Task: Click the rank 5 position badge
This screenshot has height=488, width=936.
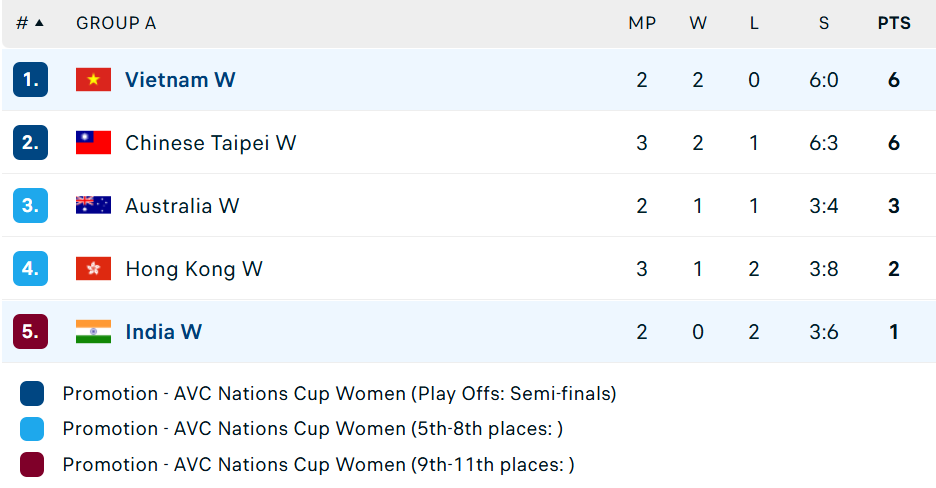Action: click(30, 332)
